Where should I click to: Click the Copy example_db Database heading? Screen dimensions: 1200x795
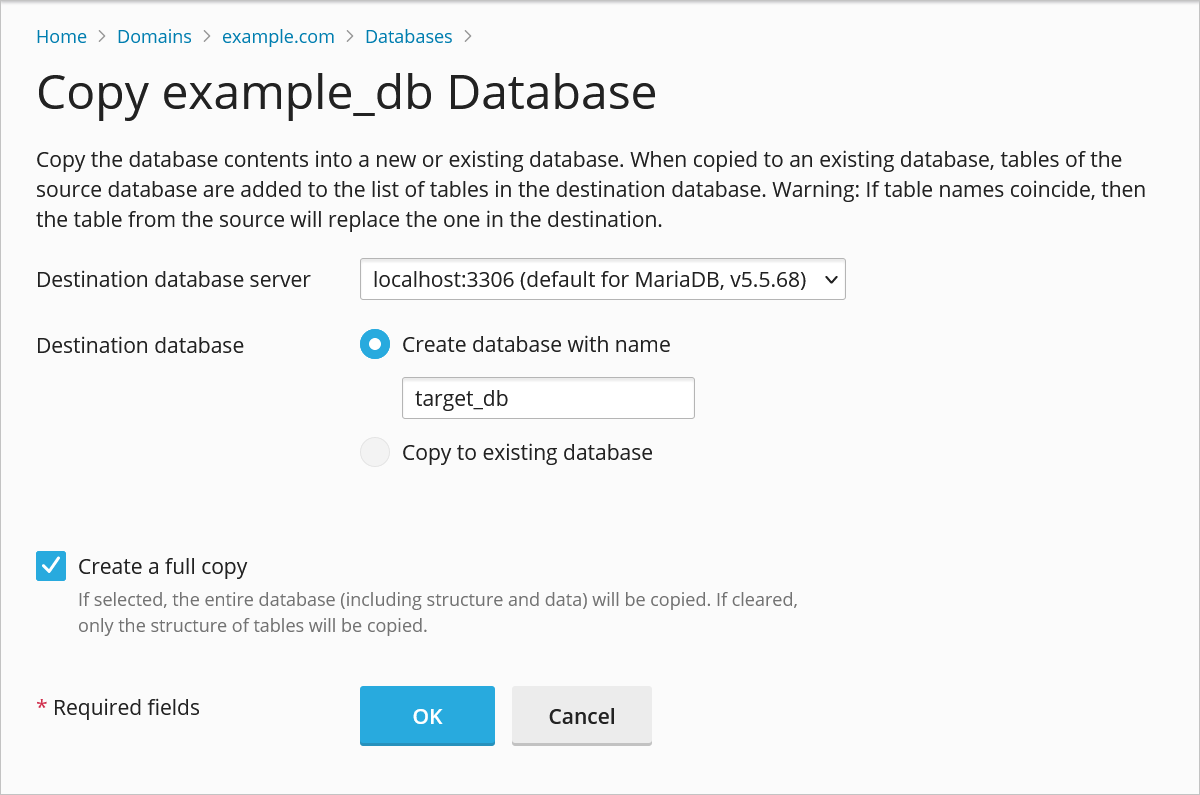[346, 93]
